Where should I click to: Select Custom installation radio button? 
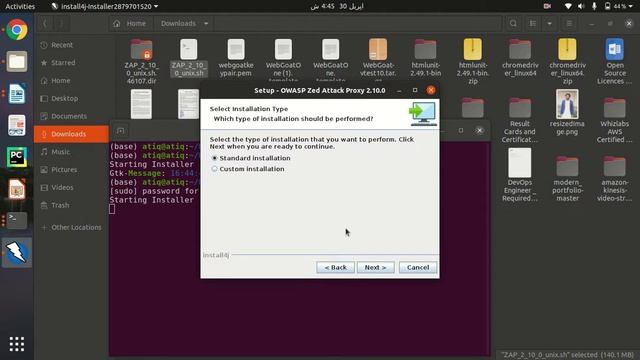[x=215, y=169]
